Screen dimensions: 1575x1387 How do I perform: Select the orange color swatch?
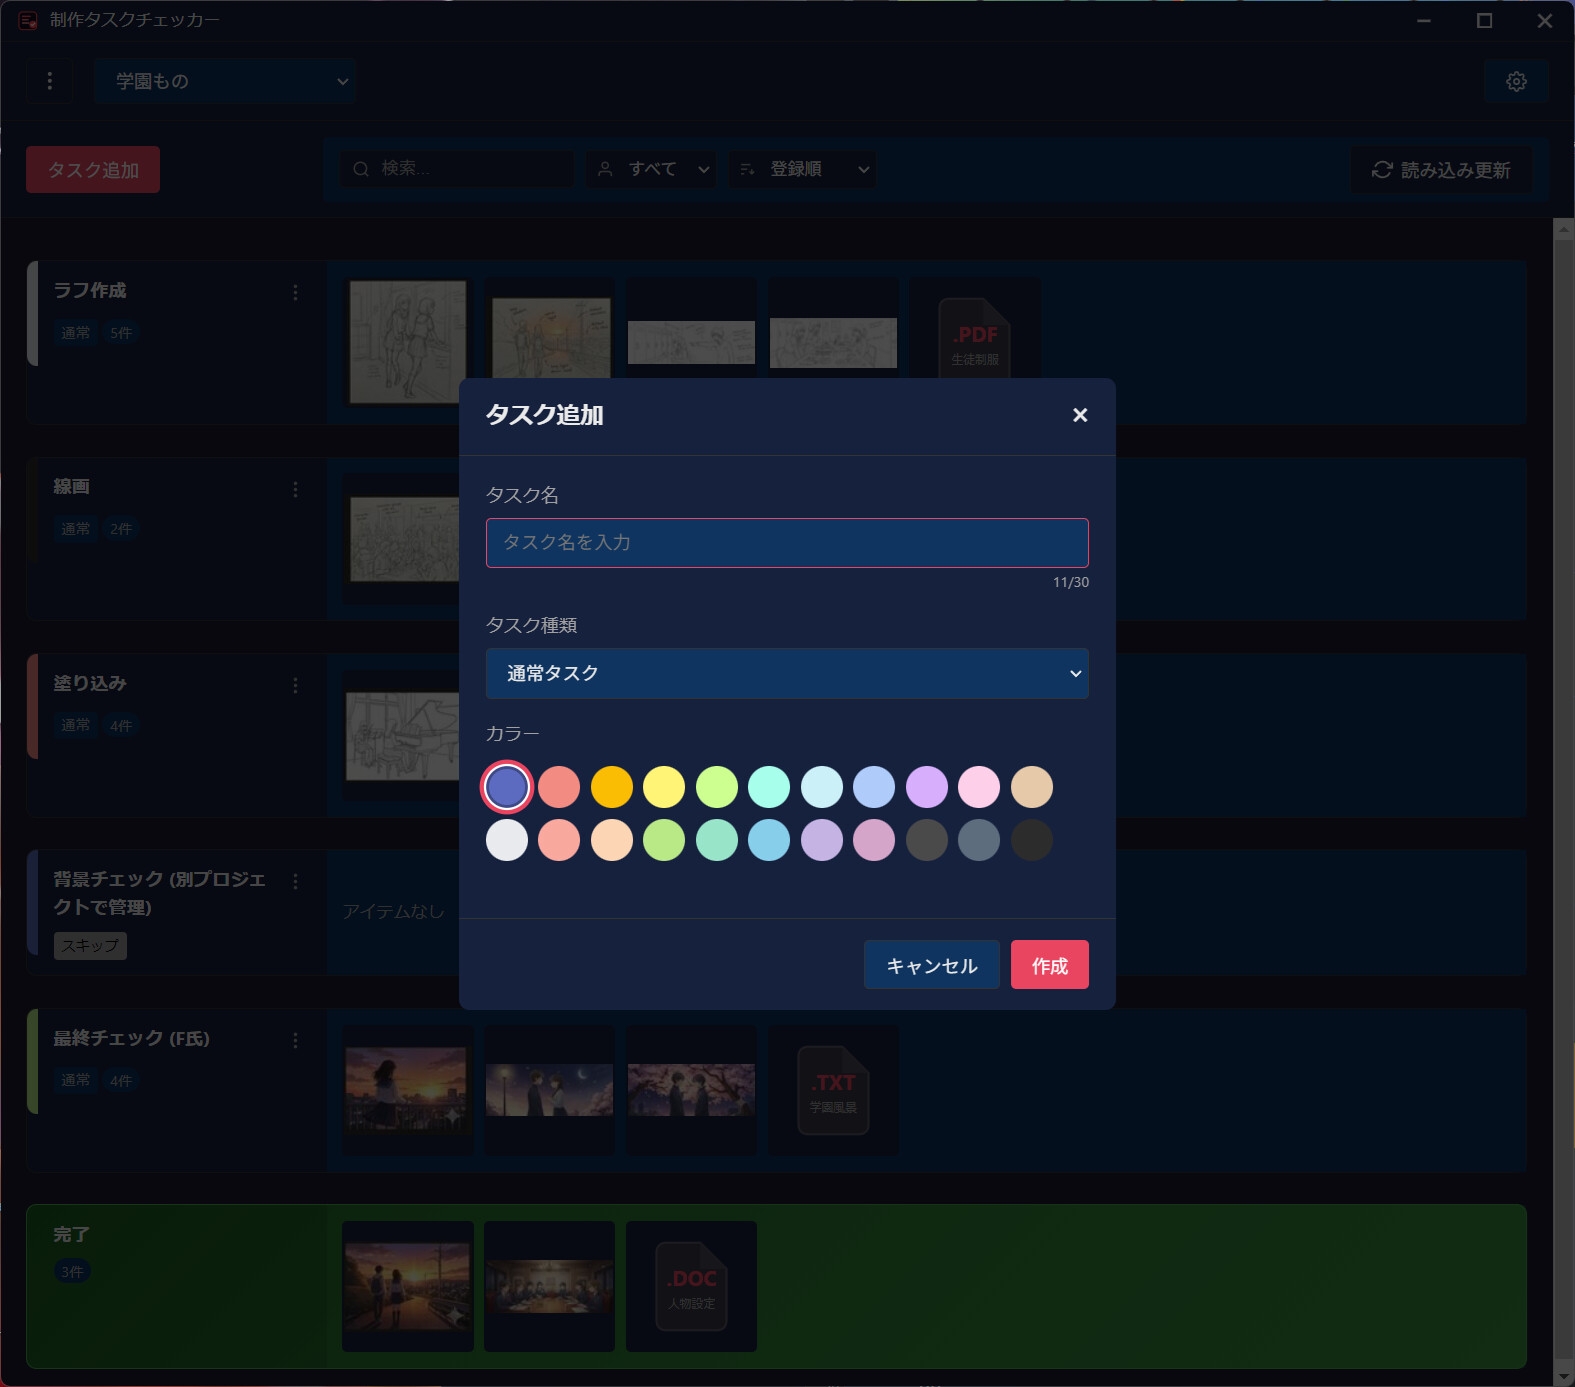[612, 787]
